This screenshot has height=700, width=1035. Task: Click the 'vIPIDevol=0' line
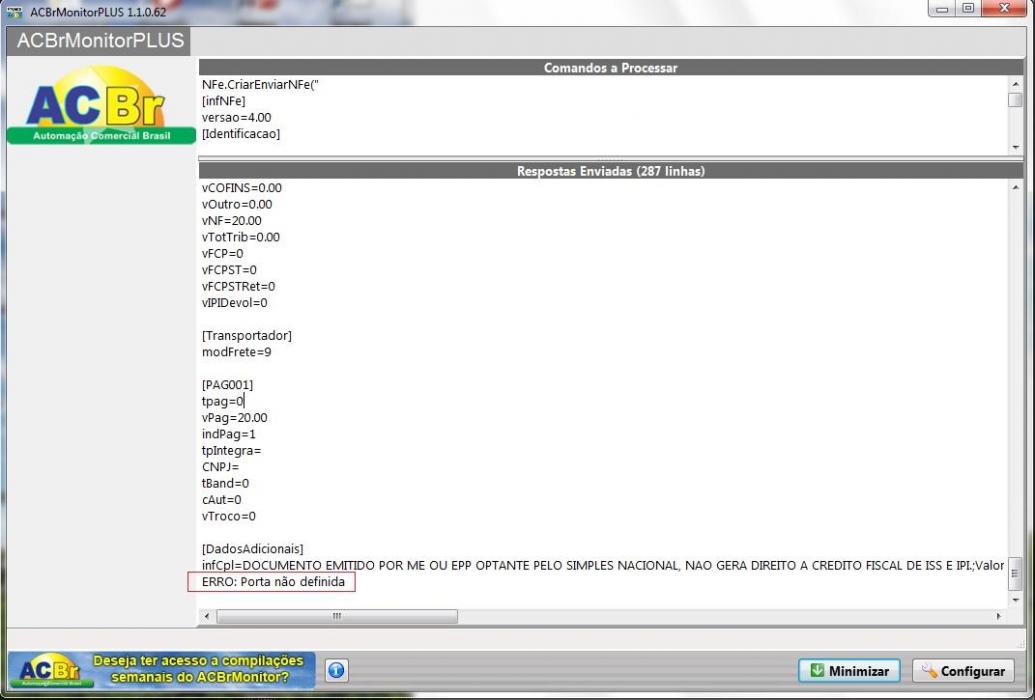pyautogui.click(x=234, y=302)
